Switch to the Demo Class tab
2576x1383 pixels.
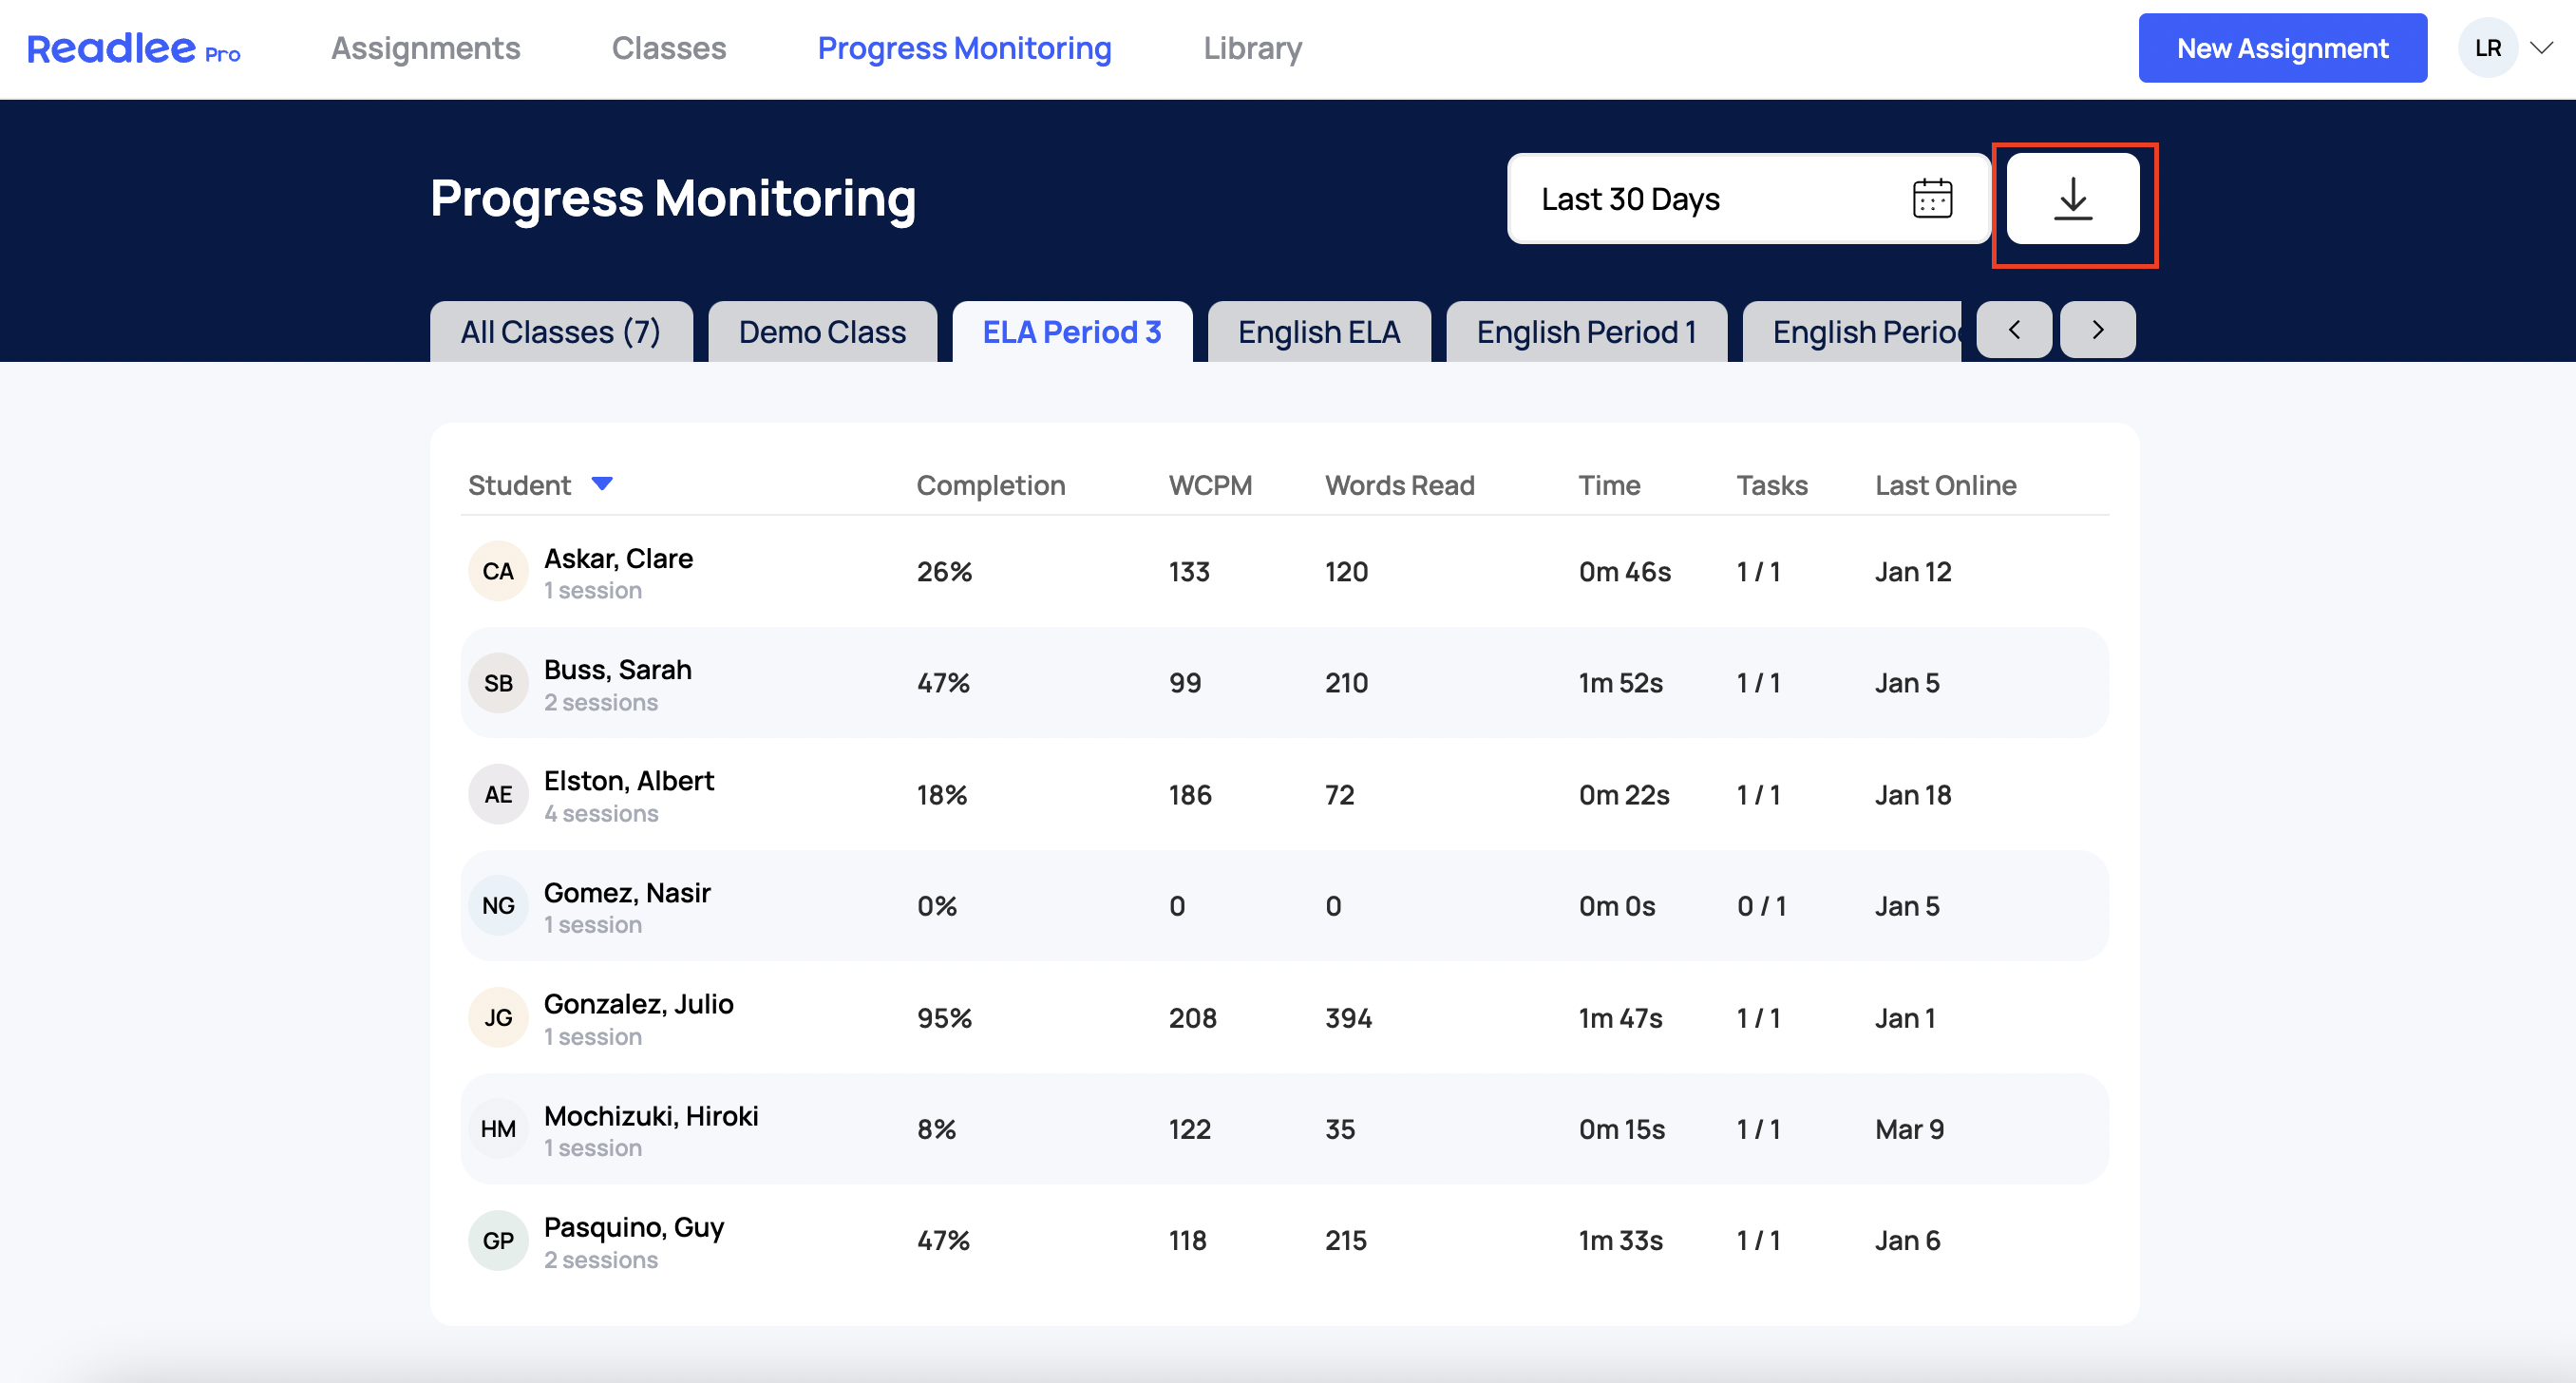pos(822,332)
